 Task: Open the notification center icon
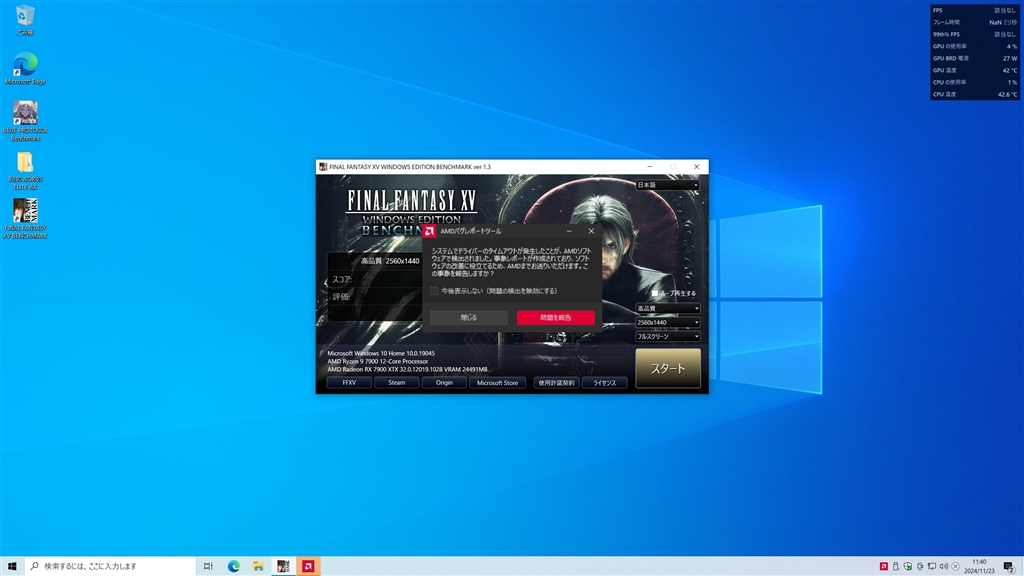[x=1009, y=566]
